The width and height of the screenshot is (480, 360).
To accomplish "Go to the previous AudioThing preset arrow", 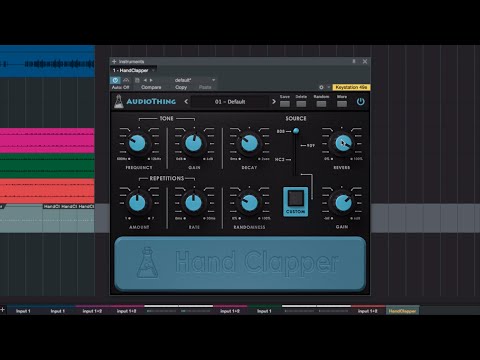I will tap(186, 101).
